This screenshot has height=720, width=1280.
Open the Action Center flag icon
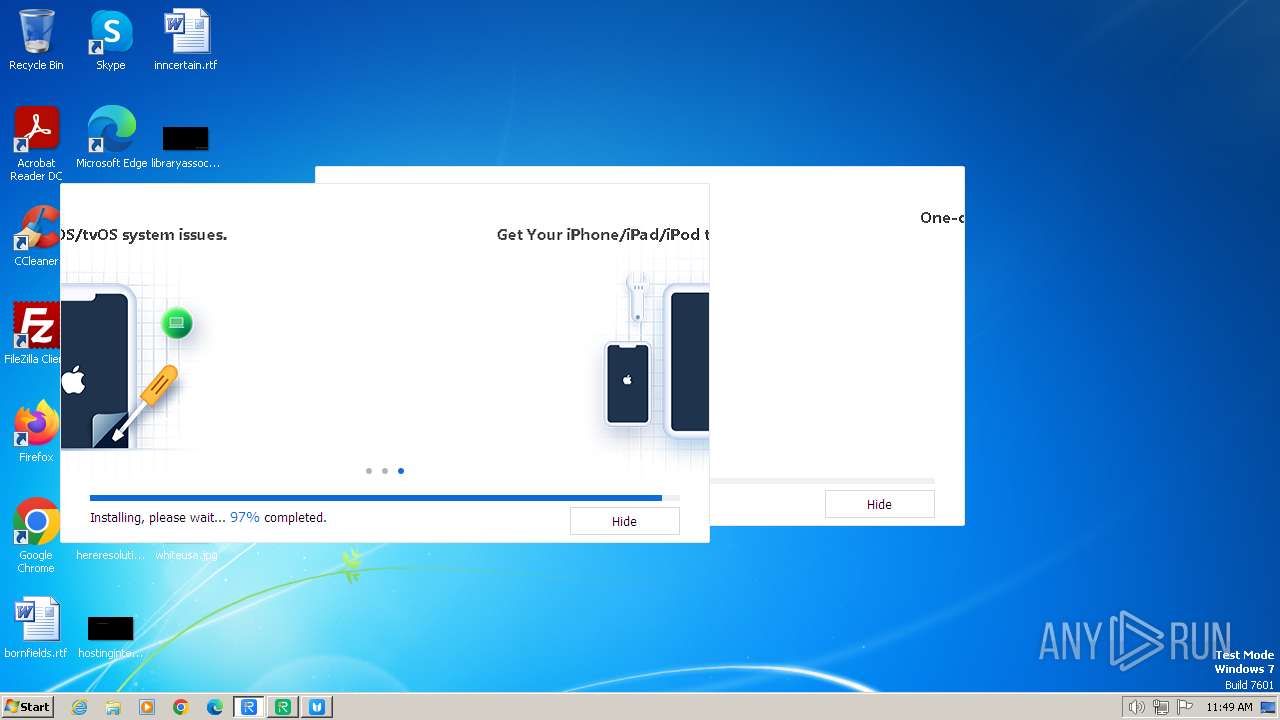tap(1185, 707)
